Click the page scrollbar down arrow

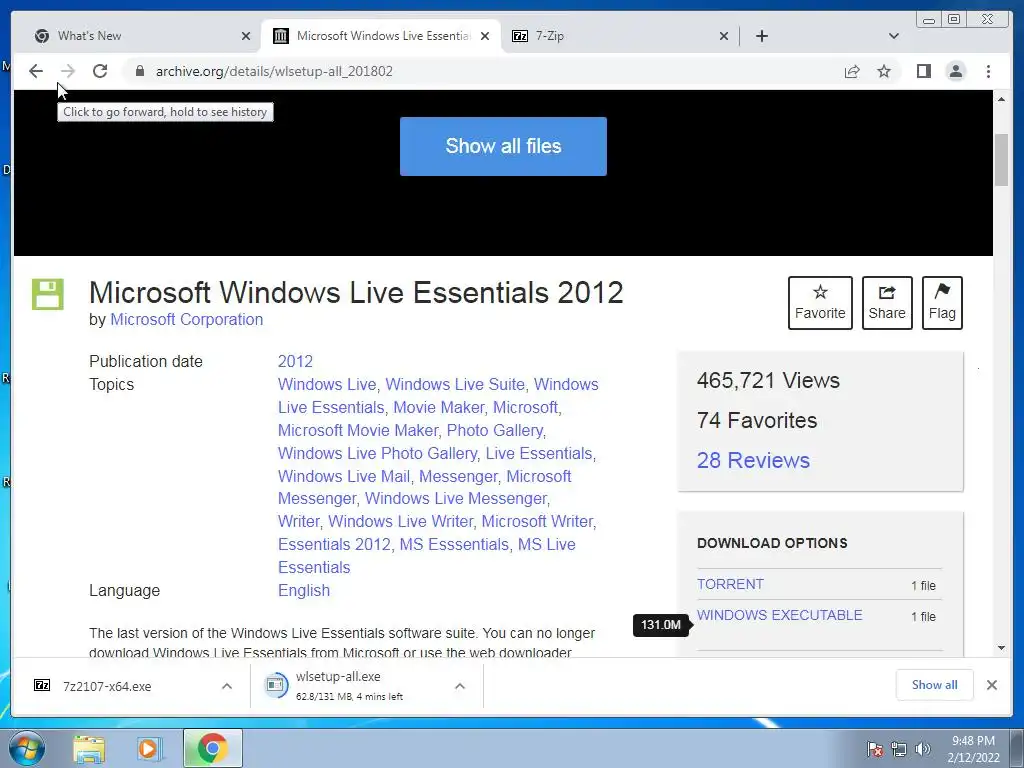[1001, 648]
